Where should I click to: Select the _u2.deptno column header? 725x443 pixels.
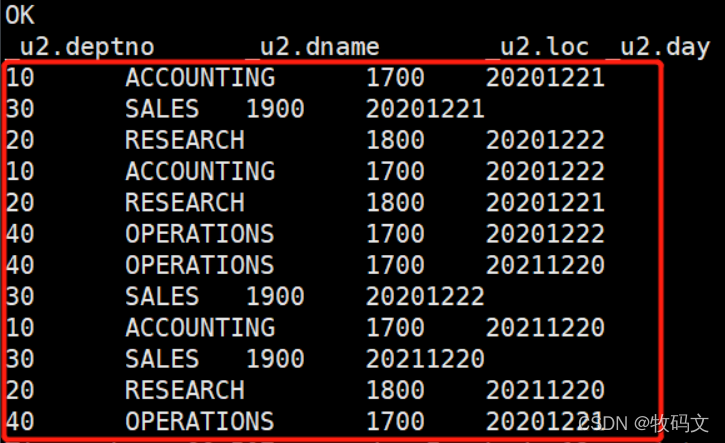[80, 47]
